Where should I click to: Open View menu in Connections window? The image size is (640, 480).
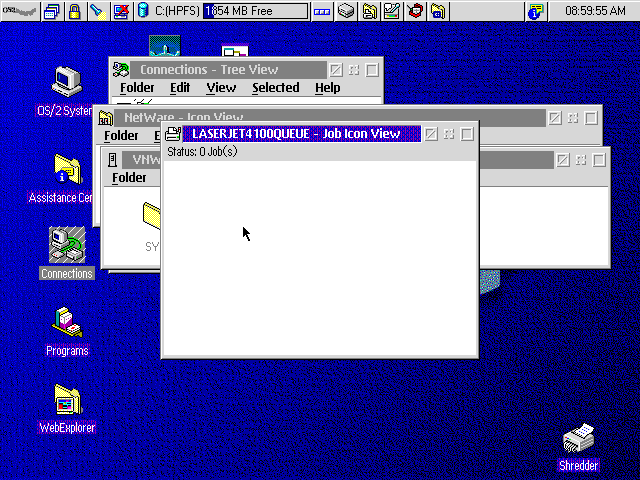click(x=221, y=88)
